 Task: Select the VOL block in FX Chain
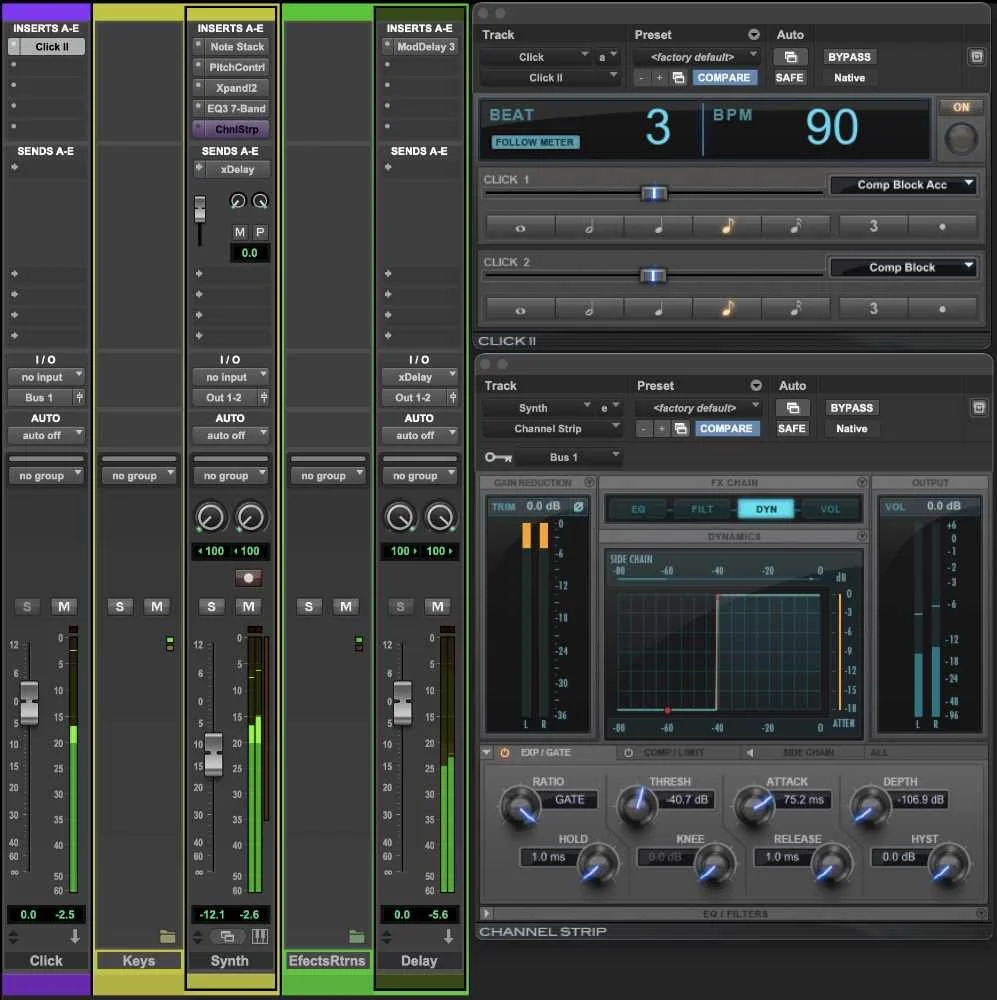point(830,509)
